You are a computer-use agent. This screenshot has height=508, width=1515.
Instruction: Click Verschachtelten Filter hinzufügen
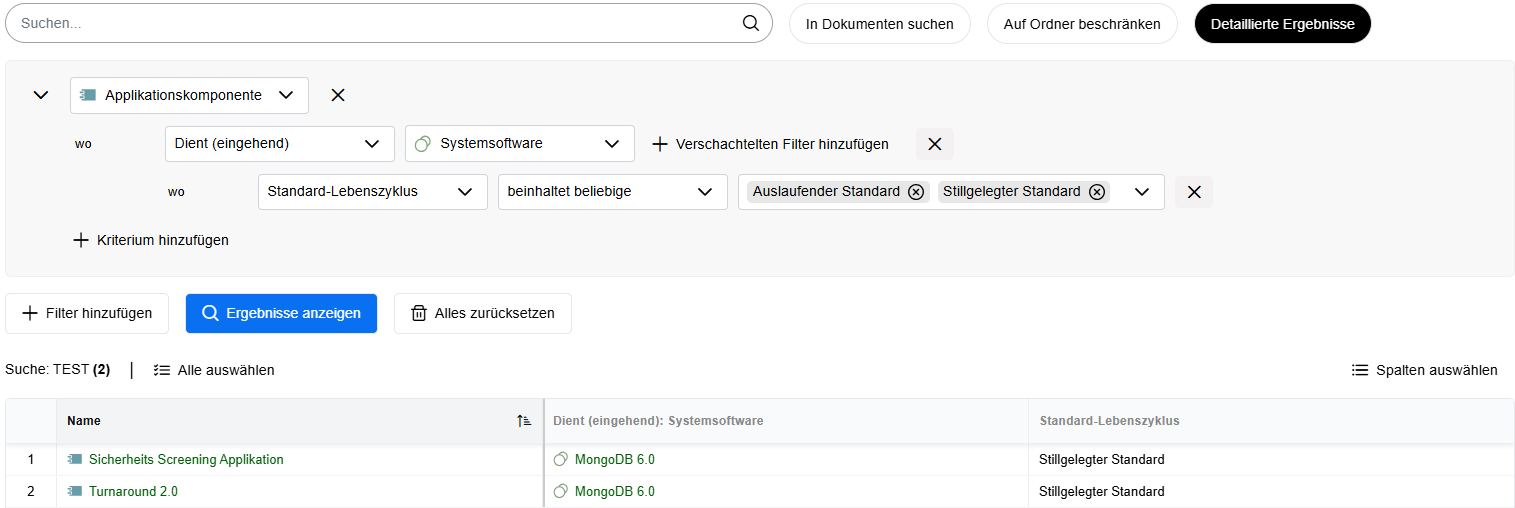click(770, 144)
